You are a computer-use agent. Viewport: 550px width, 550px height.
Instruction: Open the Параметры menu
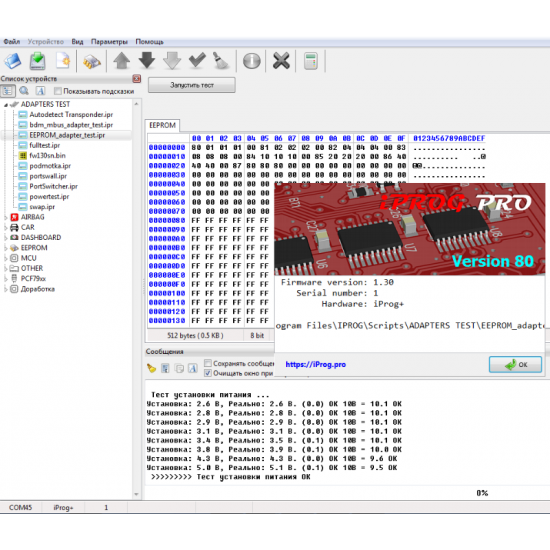point(109,42)
